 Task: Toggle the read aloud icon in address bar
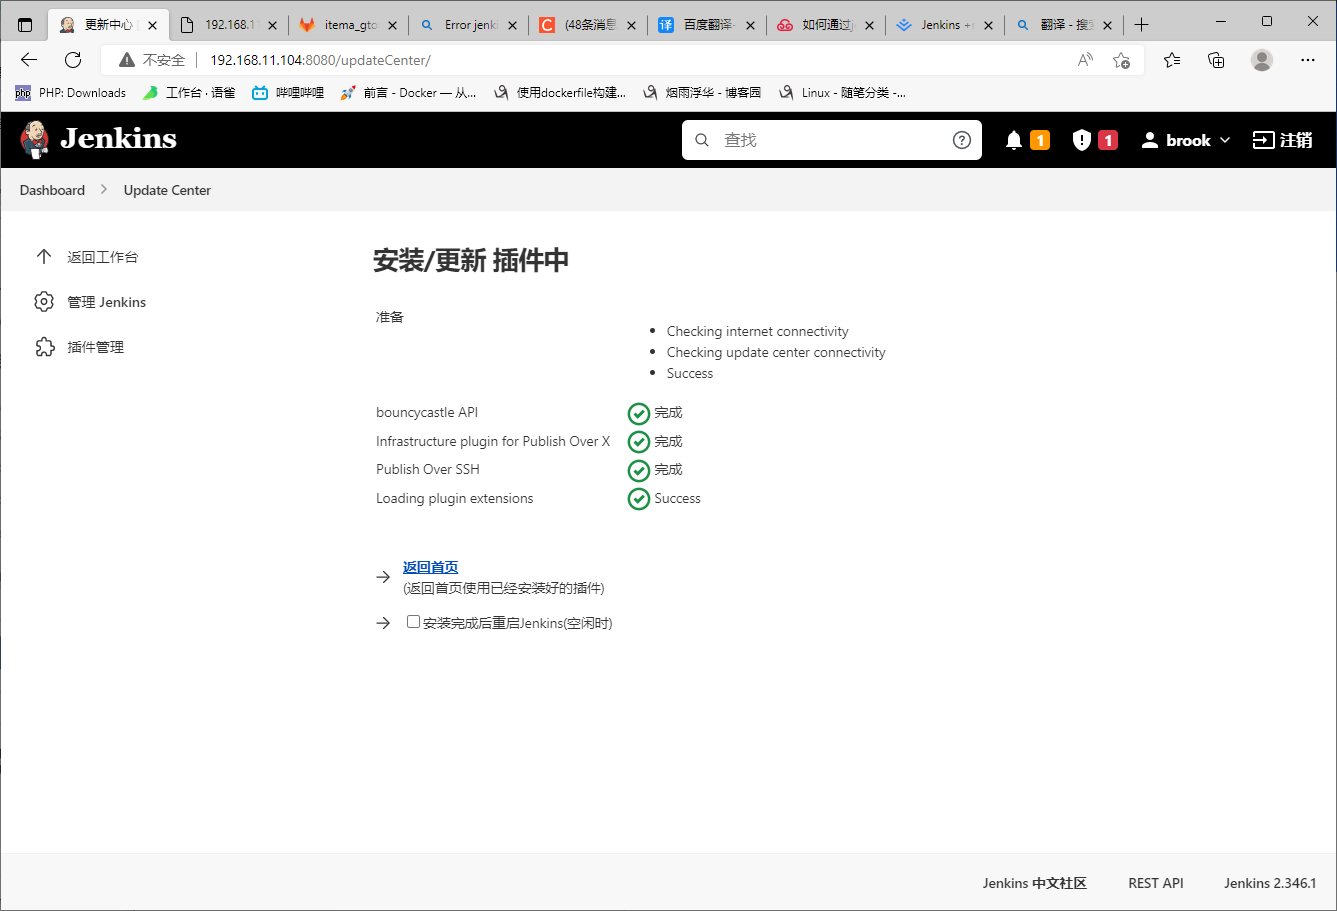pyautogui.click(x=1085, y=60)
